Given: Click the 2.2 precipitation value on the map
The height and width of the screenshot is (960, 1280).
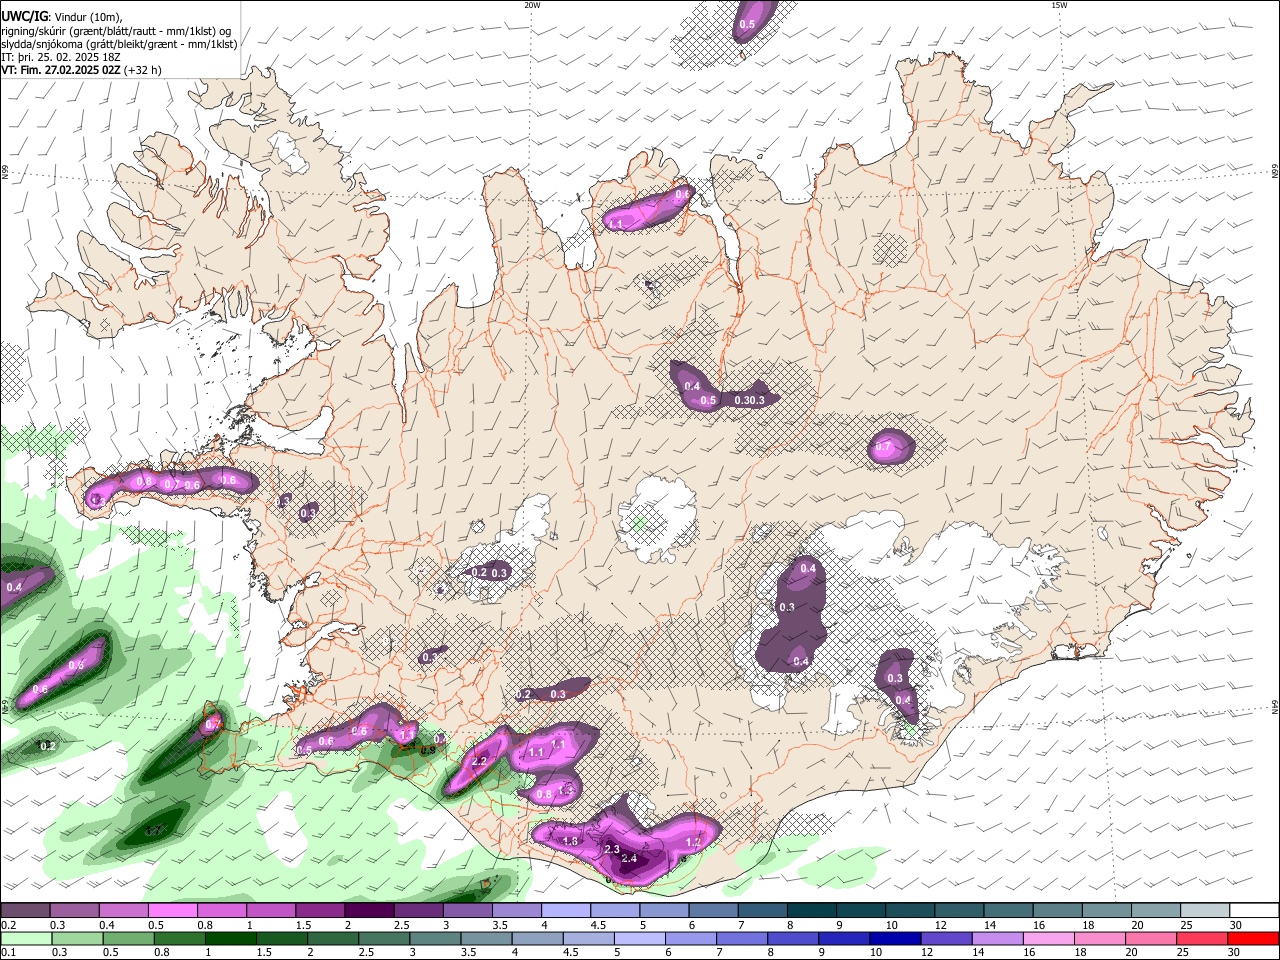Looking at the screenshot, I should (x=478, y=762).
